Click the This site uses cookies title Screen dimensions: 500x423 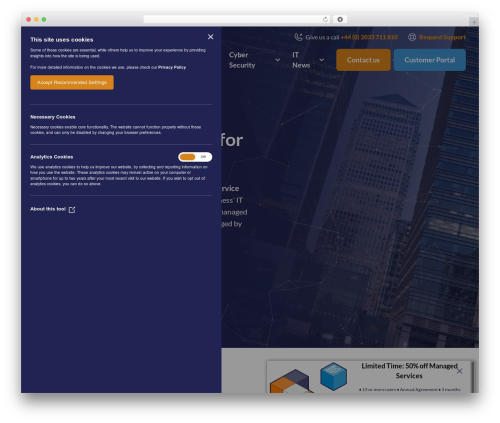coord(62,40)
